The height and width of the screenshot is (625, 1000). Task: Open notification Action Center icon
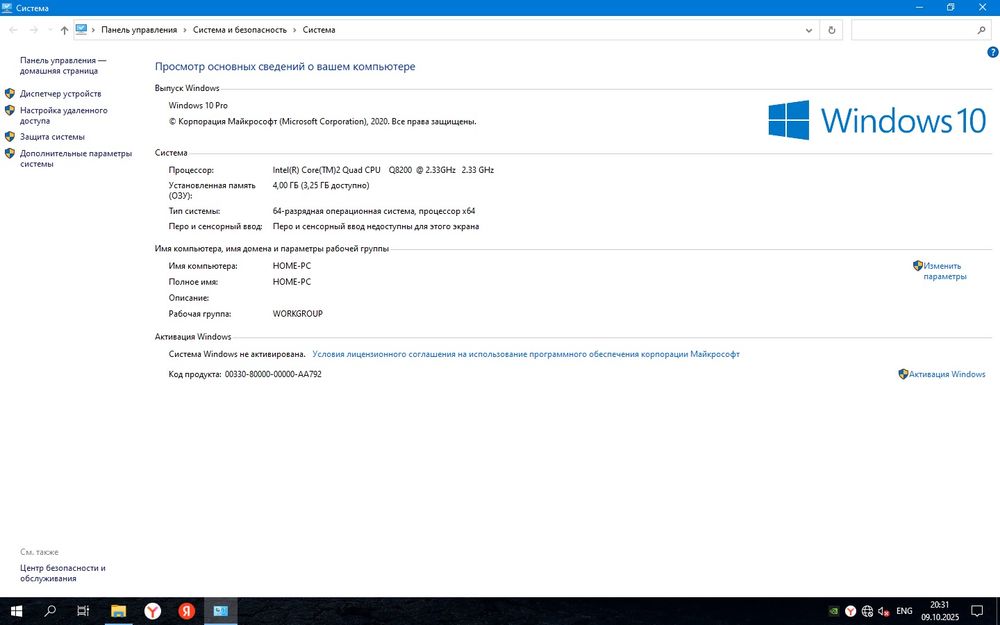click(x=977, y=611)
